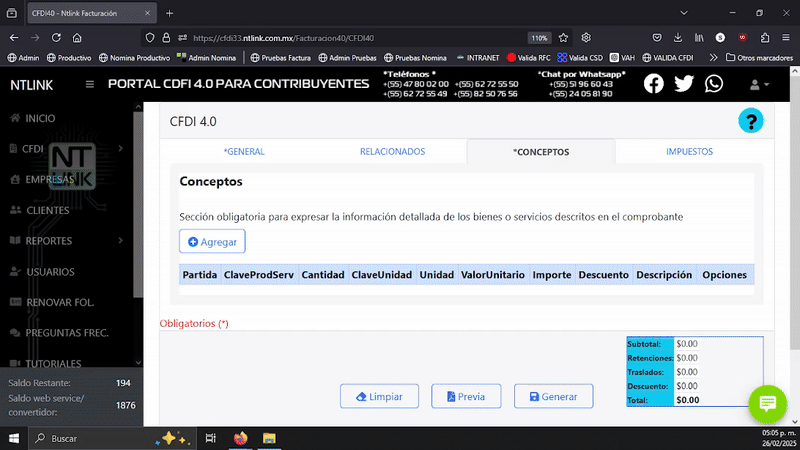The height and width of the screenshot is (450, 800).
Task: Switch to the IMPUESTOS tab
Action: click(x=689, y=152)
